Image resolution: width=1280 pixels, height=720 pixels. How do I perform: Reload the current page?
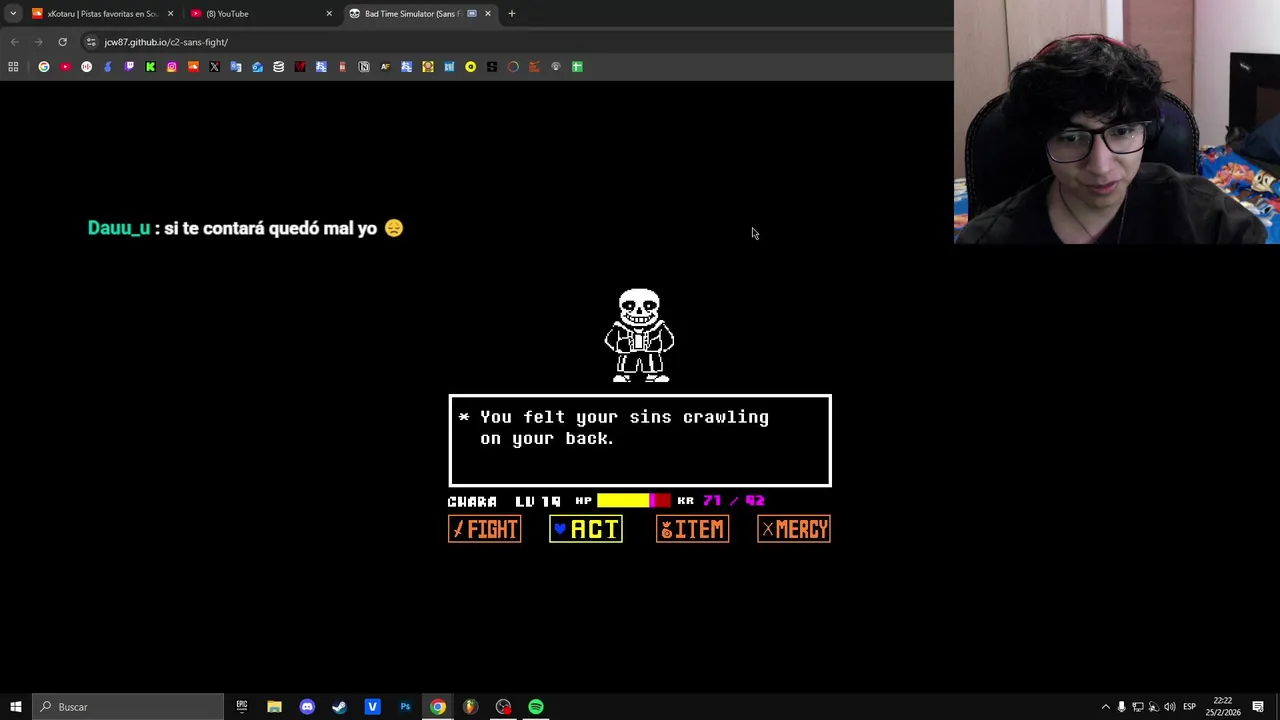(x=62, y=42)
